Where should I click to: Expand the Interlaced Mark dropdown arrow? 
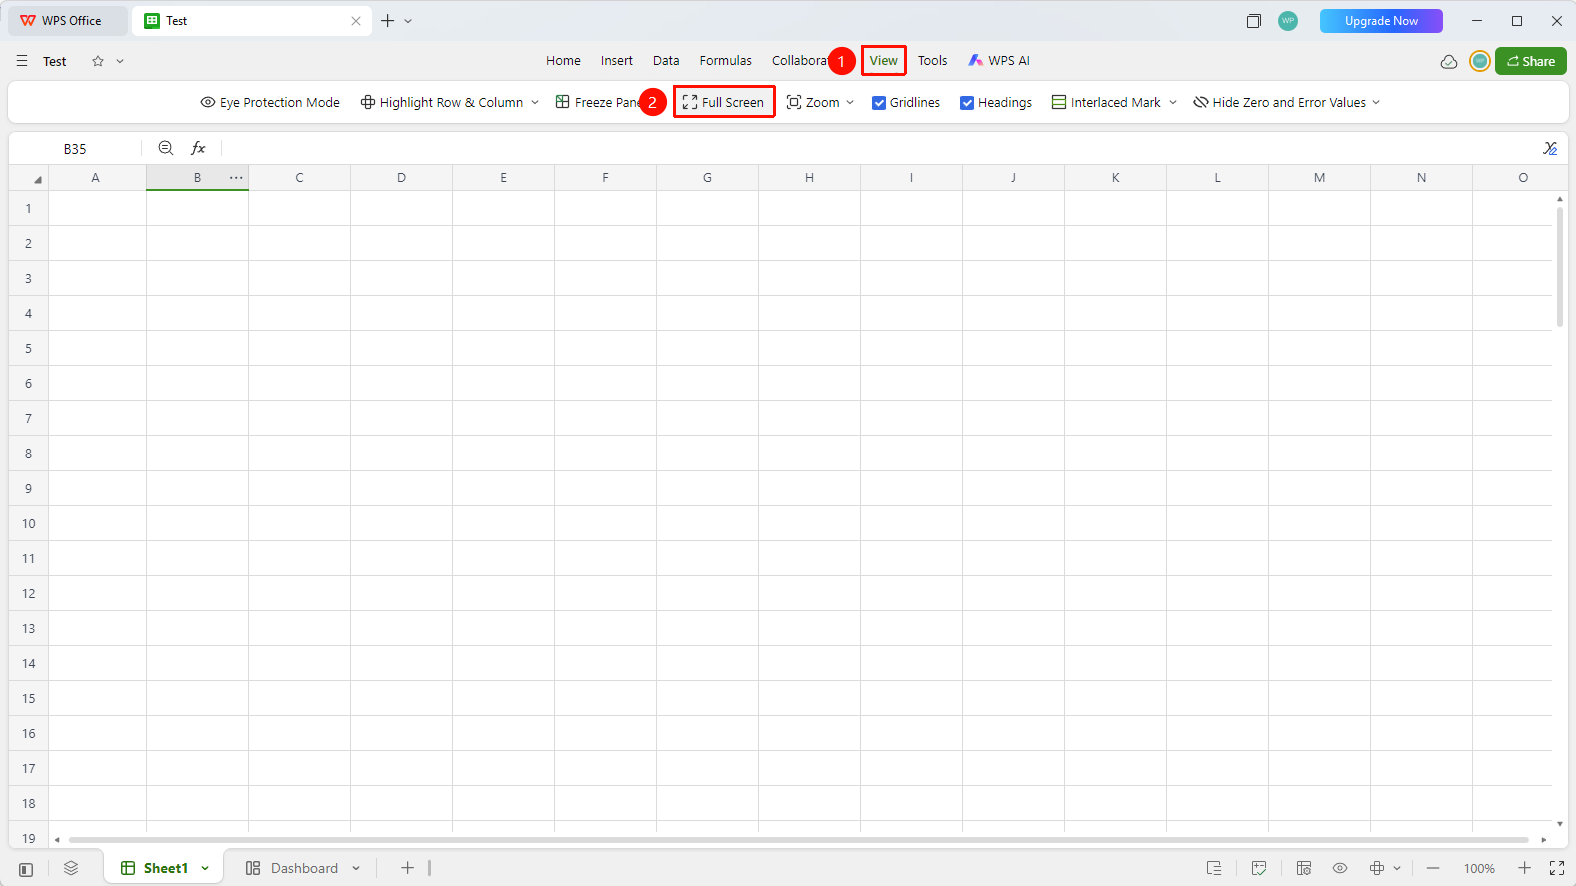click(1173, 103)
